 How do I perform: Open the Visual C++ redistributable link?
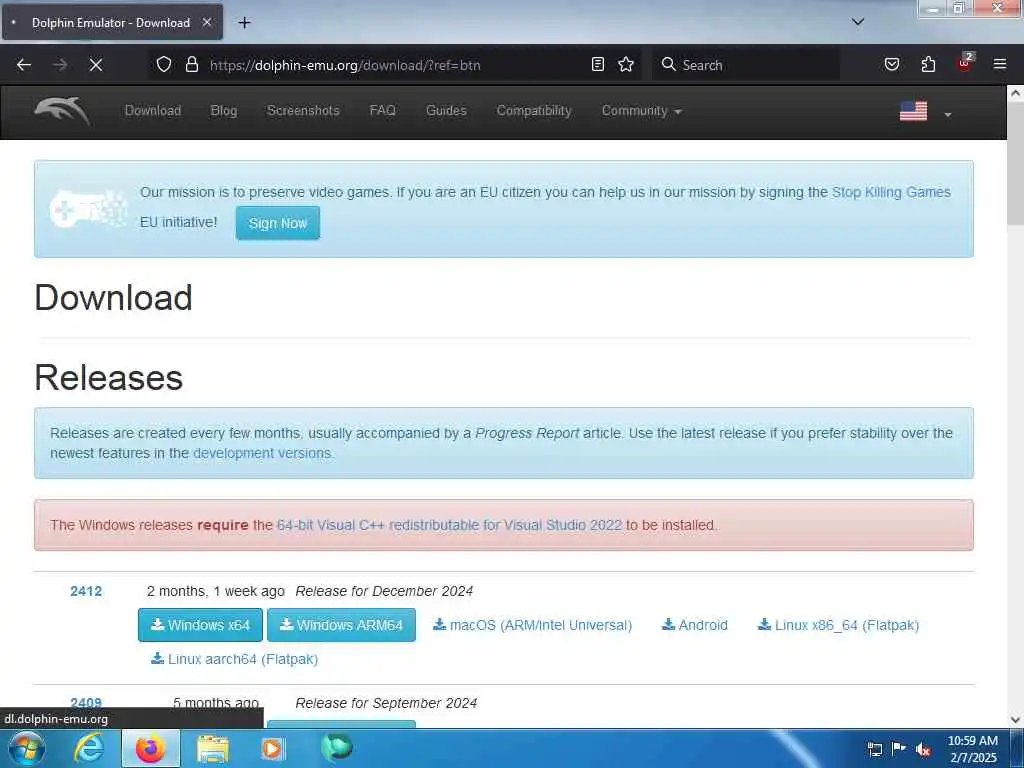449,525
